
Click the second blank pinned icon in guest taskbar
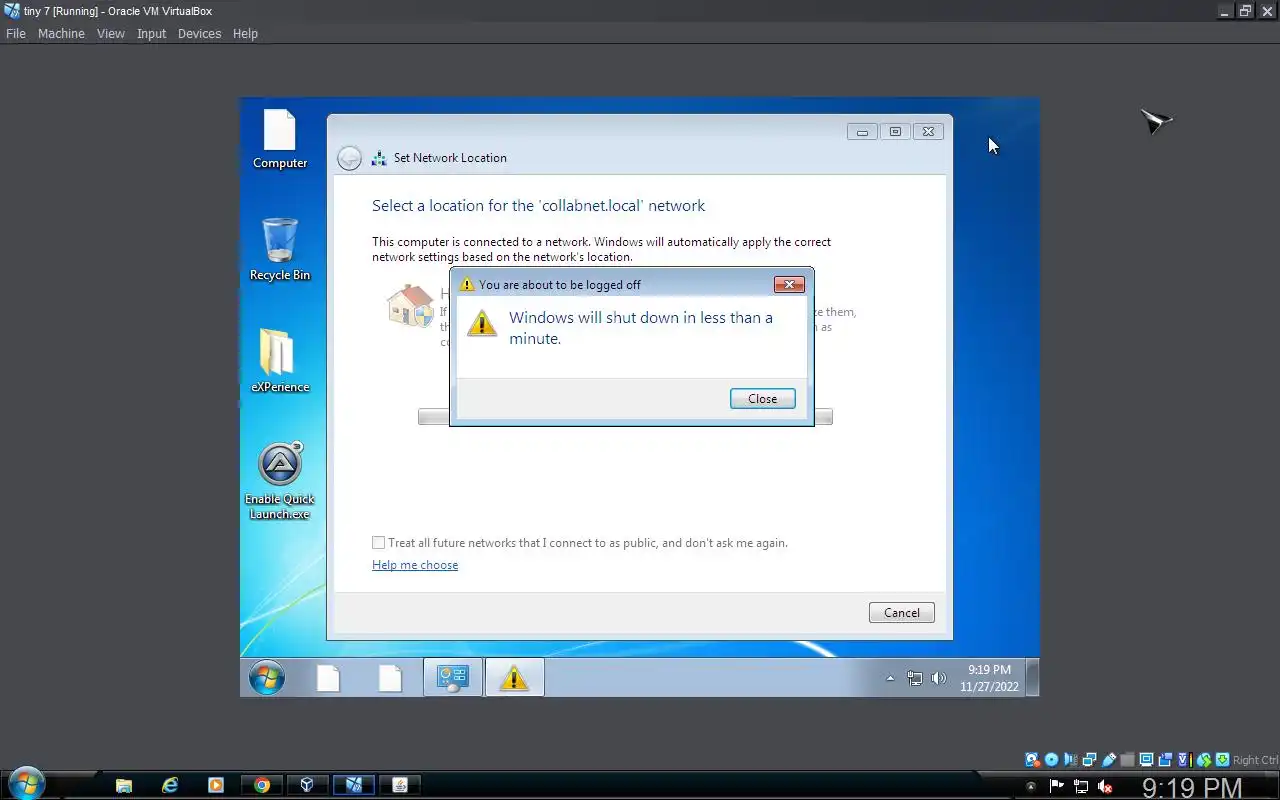coord(390,678)
